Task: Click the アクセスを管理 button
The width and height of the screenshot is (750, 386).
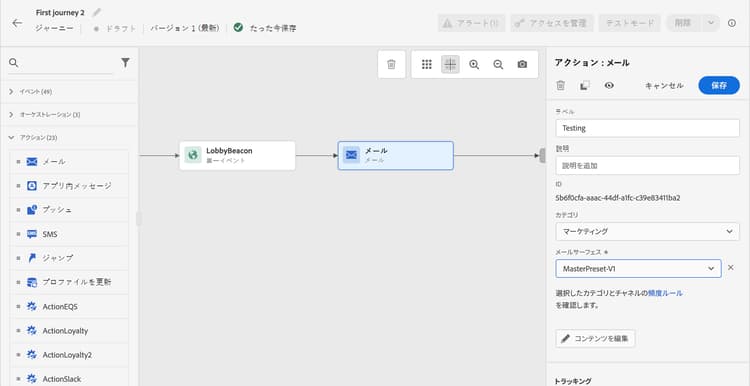Action: pyautogui.click(x=552, y=23)
